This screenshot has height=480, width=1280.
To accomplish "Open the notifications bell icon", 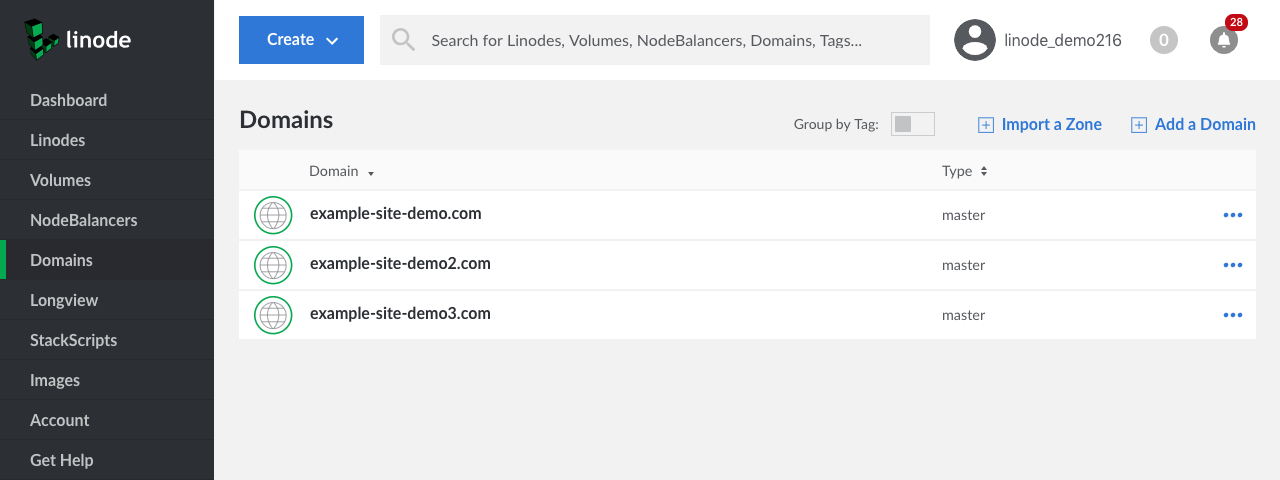I will point(1223,40).
